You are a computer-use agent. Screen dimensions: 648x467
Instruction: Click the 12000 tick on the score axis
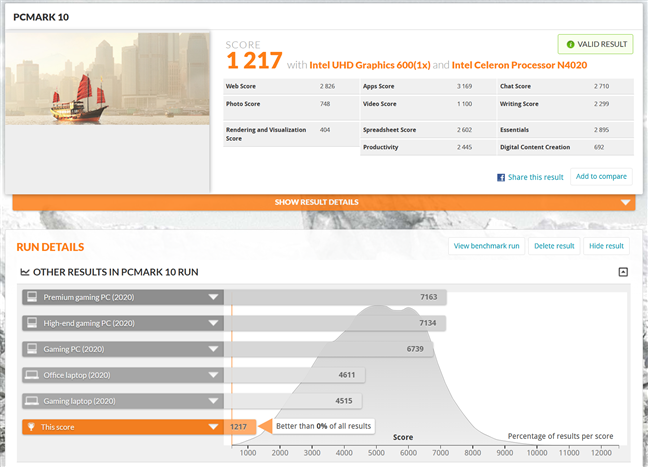click(x=601, y=453)
